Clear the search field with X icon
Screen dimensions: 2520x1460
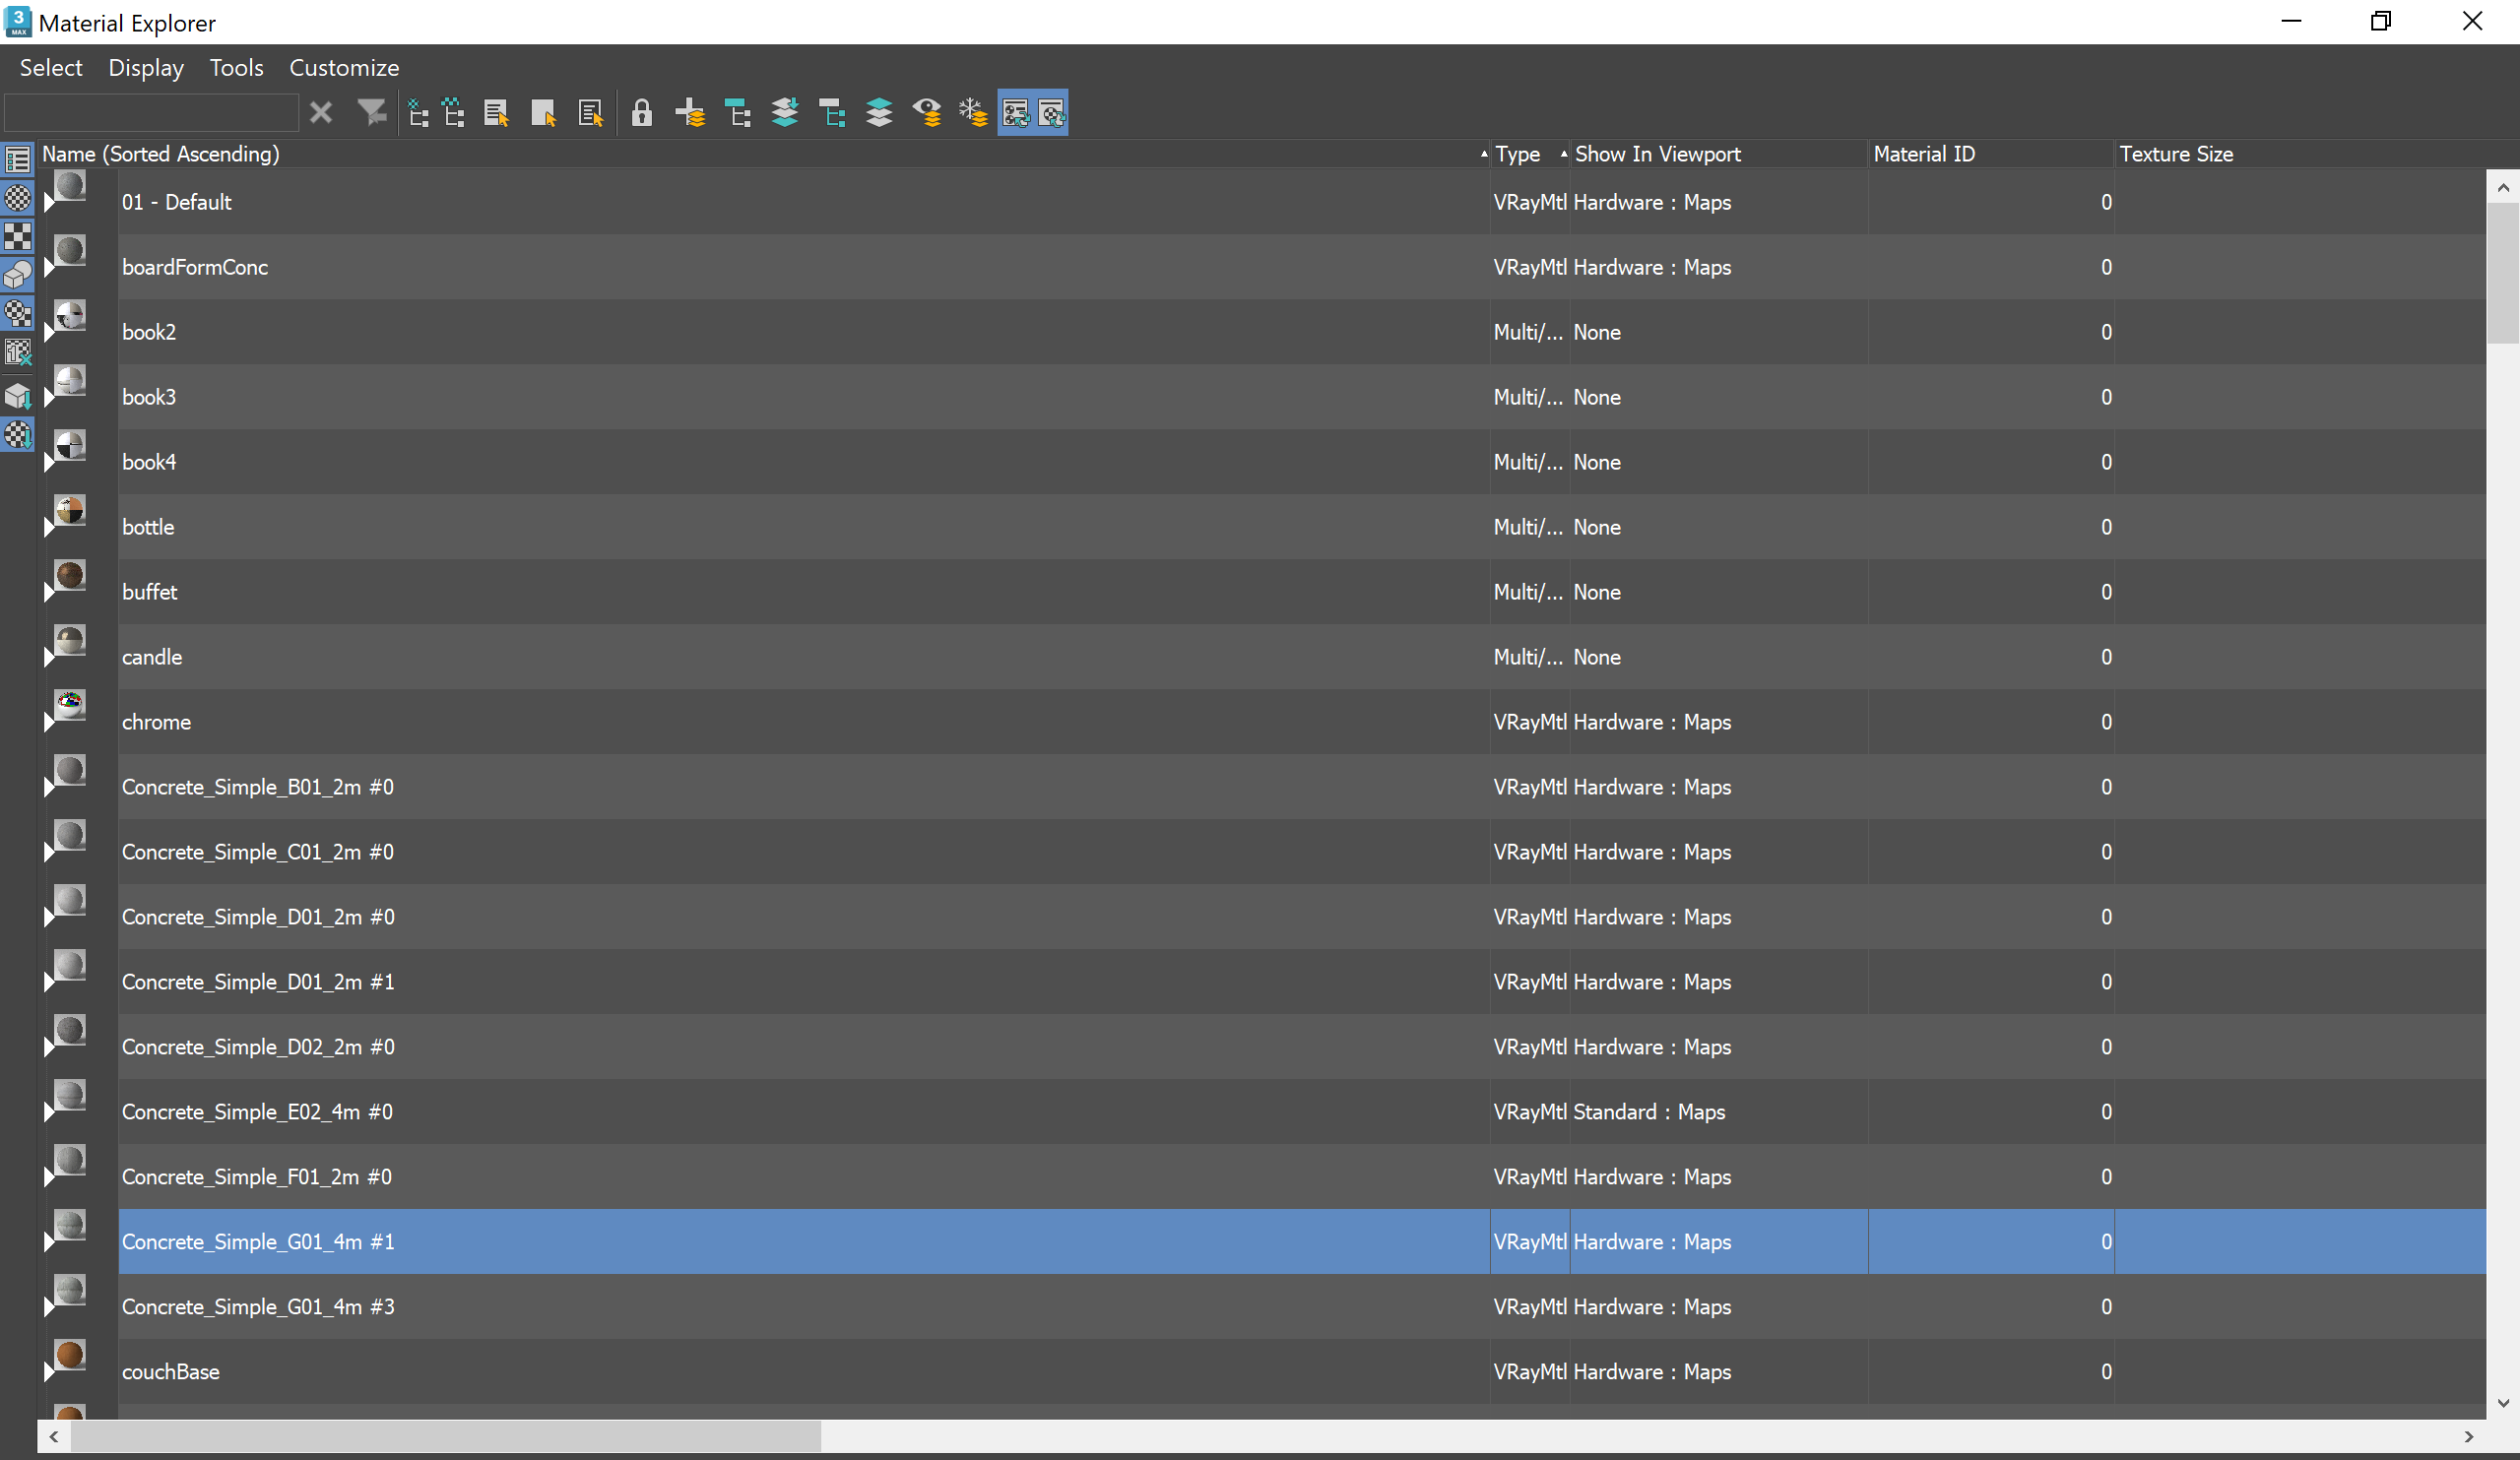point(321,112)
